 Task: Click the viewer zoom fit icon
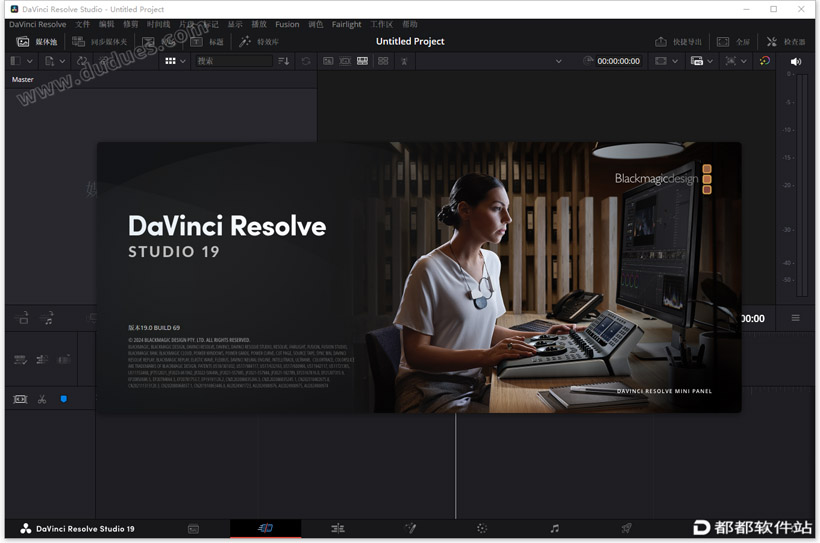[x=731, y=61]
